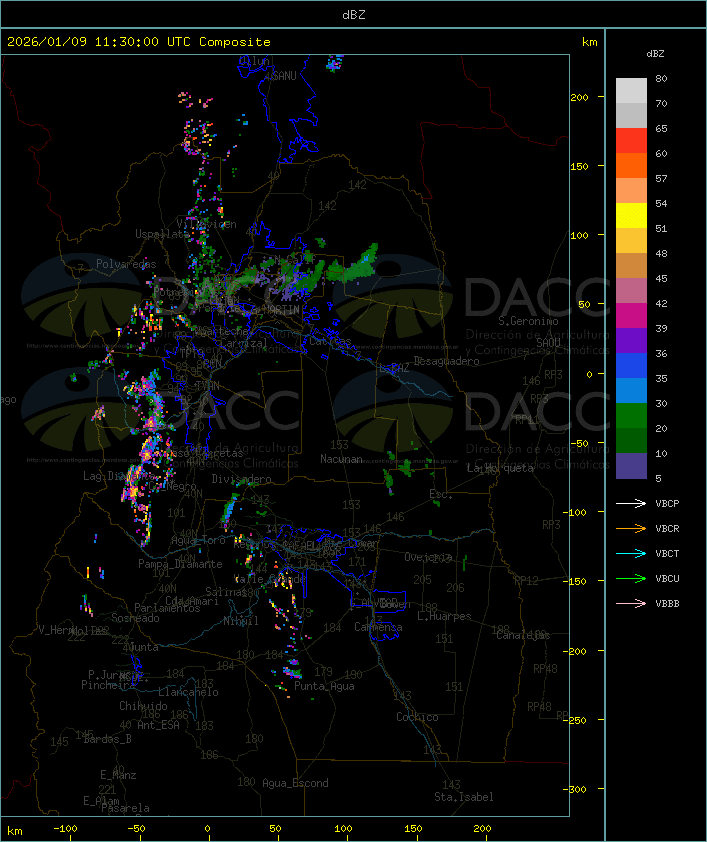This screenshot has width=707, height=842.
Task: Click the green VBCU arrow icon
Action: pos(630,579)
